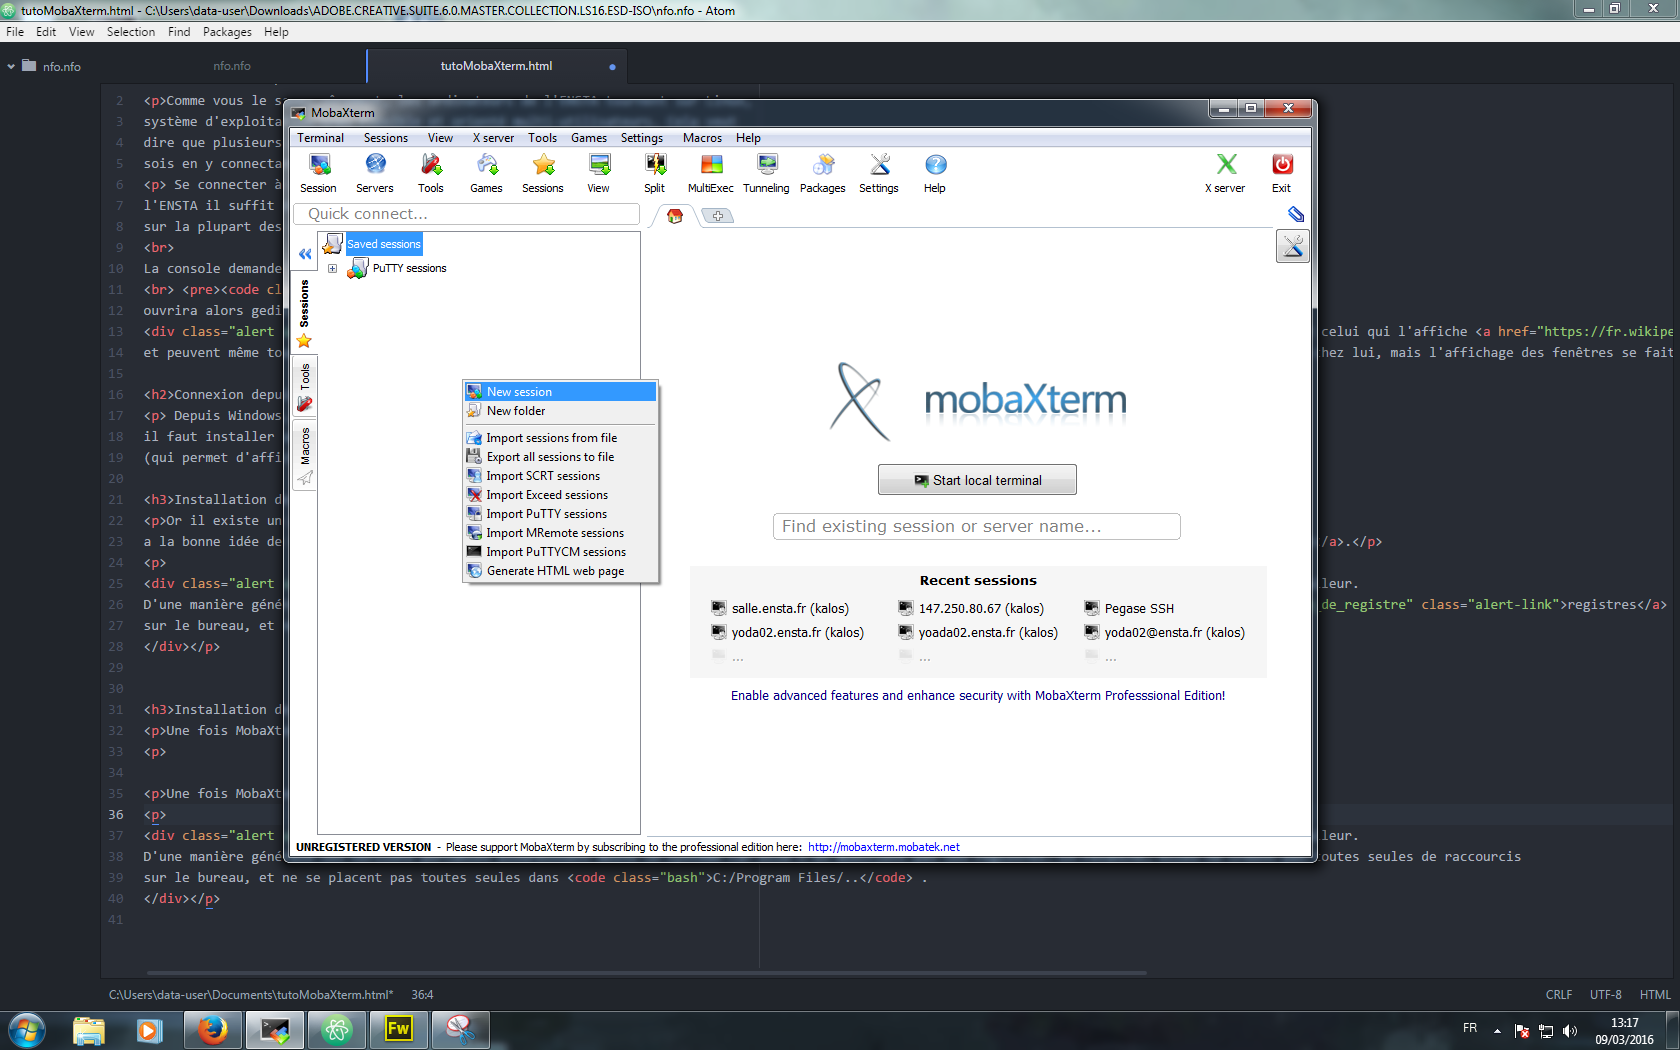
Task: Choose New session in context menu
Action: (560, 392)
